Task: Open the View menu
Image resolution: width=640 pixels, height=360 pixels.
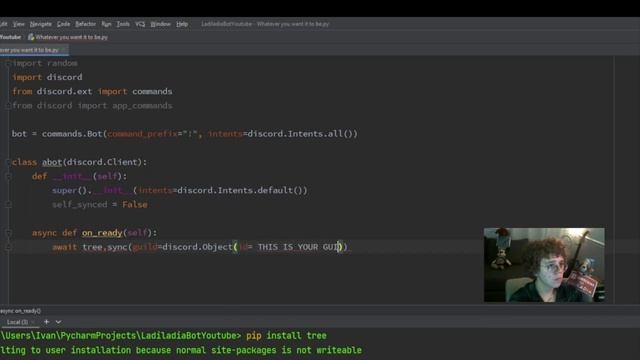Action: click(x=18, y=24)
